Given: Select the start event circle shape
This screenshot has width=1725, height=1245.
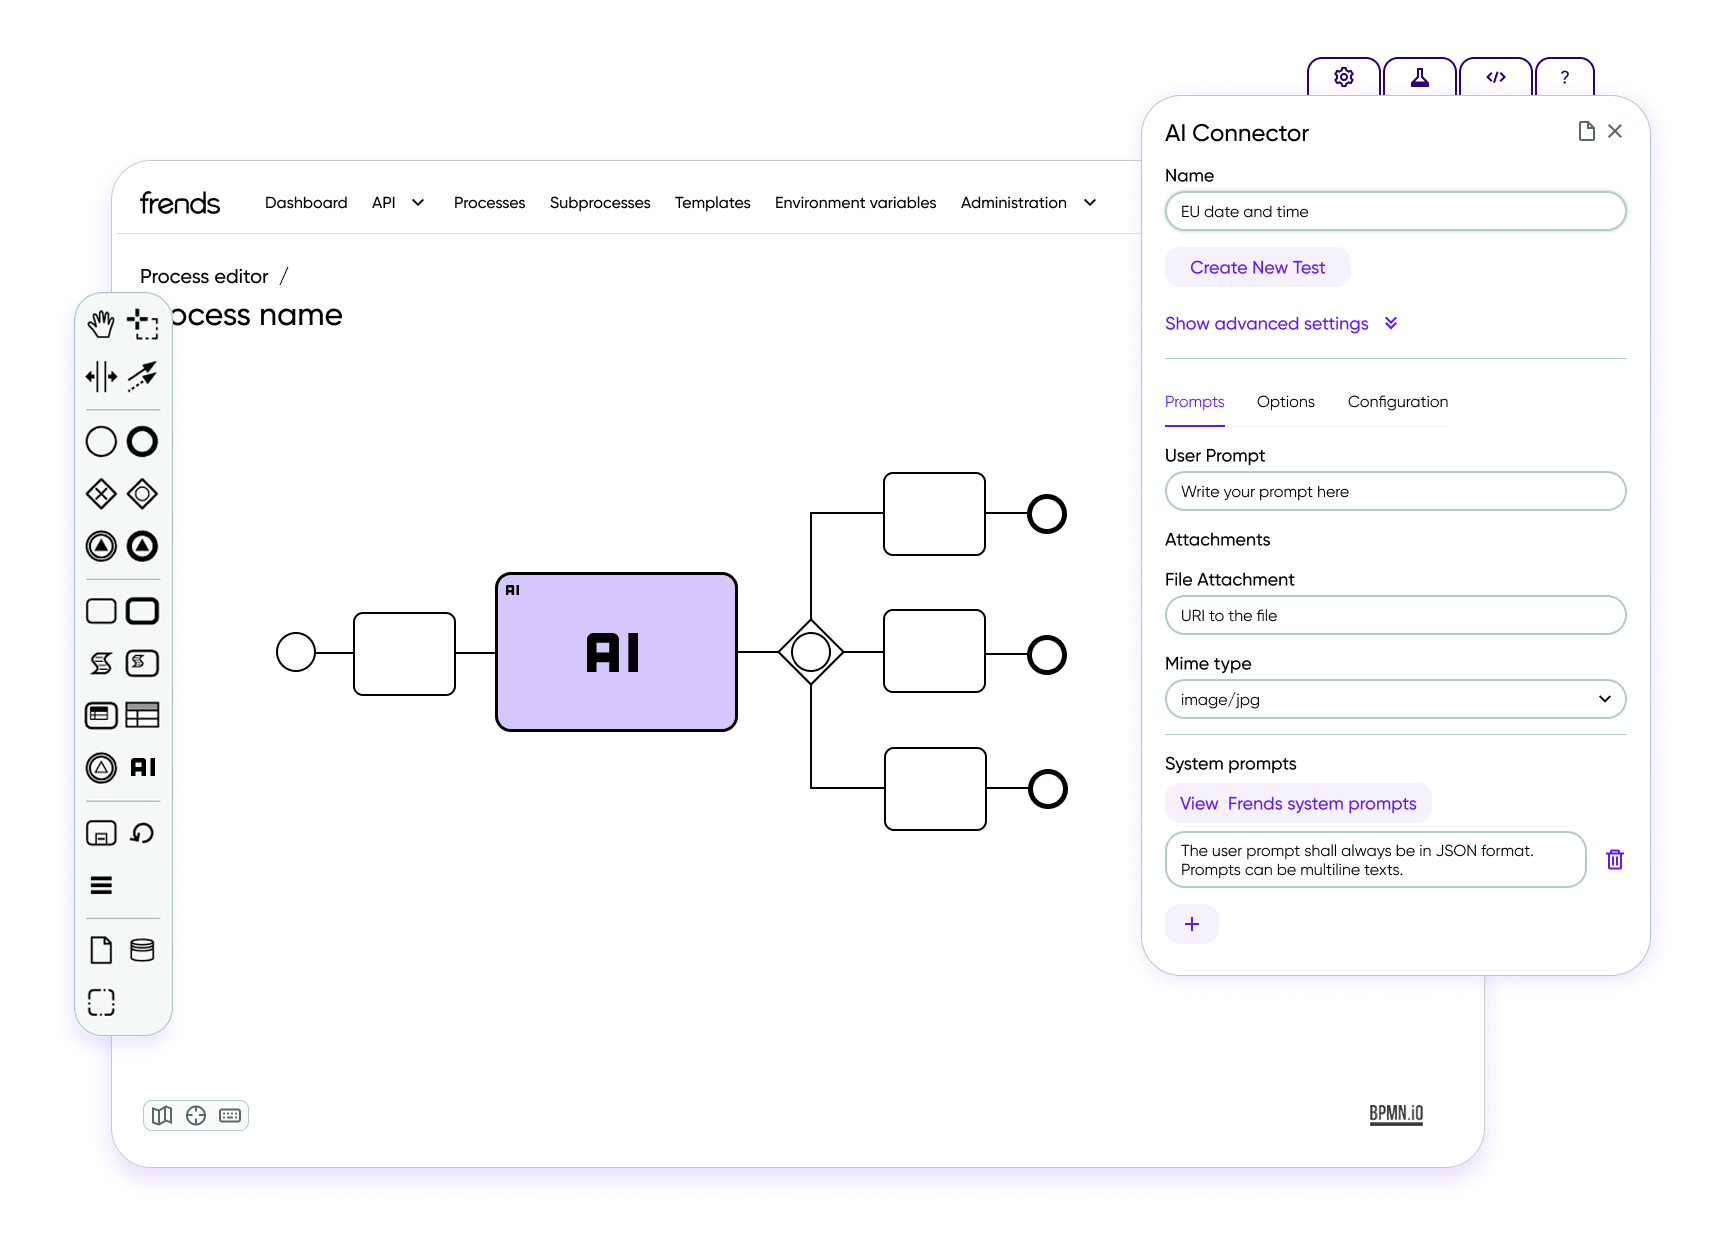Looking at the screenshot, I should 101,441.
